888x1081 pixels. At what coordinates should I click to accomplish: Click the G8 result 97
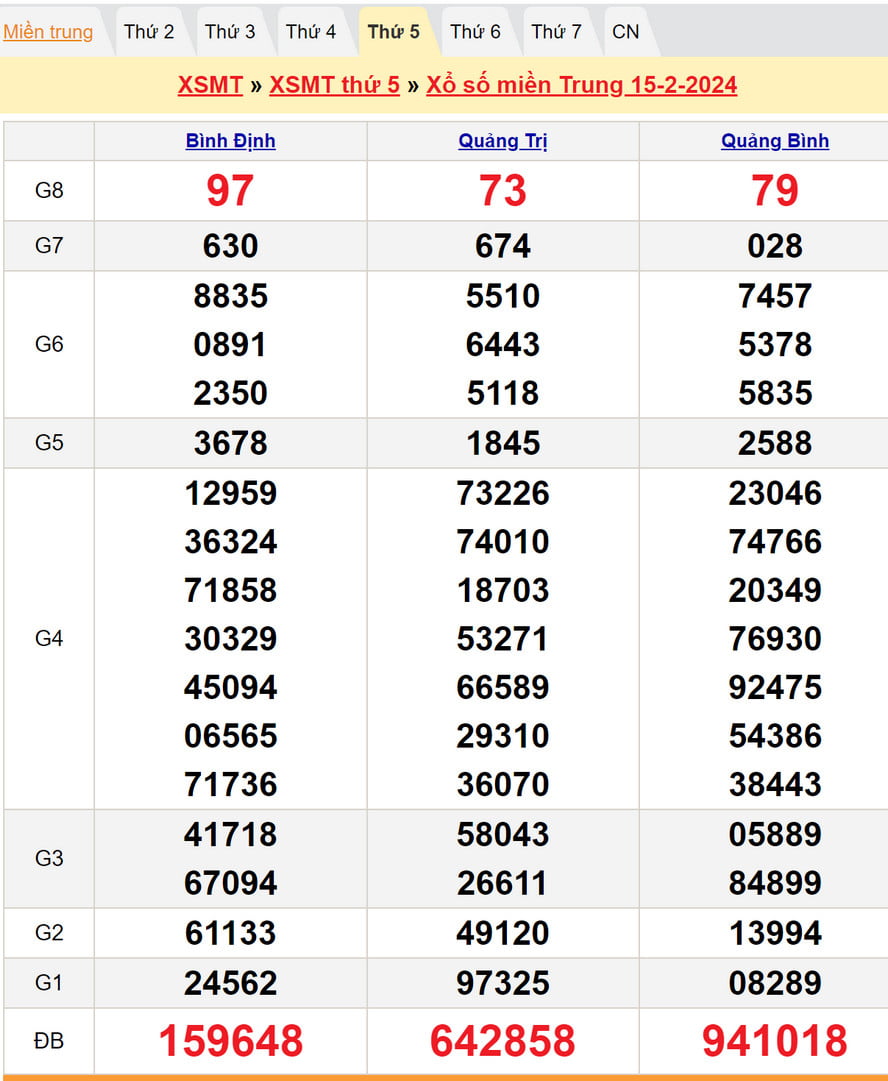point(230,190)
